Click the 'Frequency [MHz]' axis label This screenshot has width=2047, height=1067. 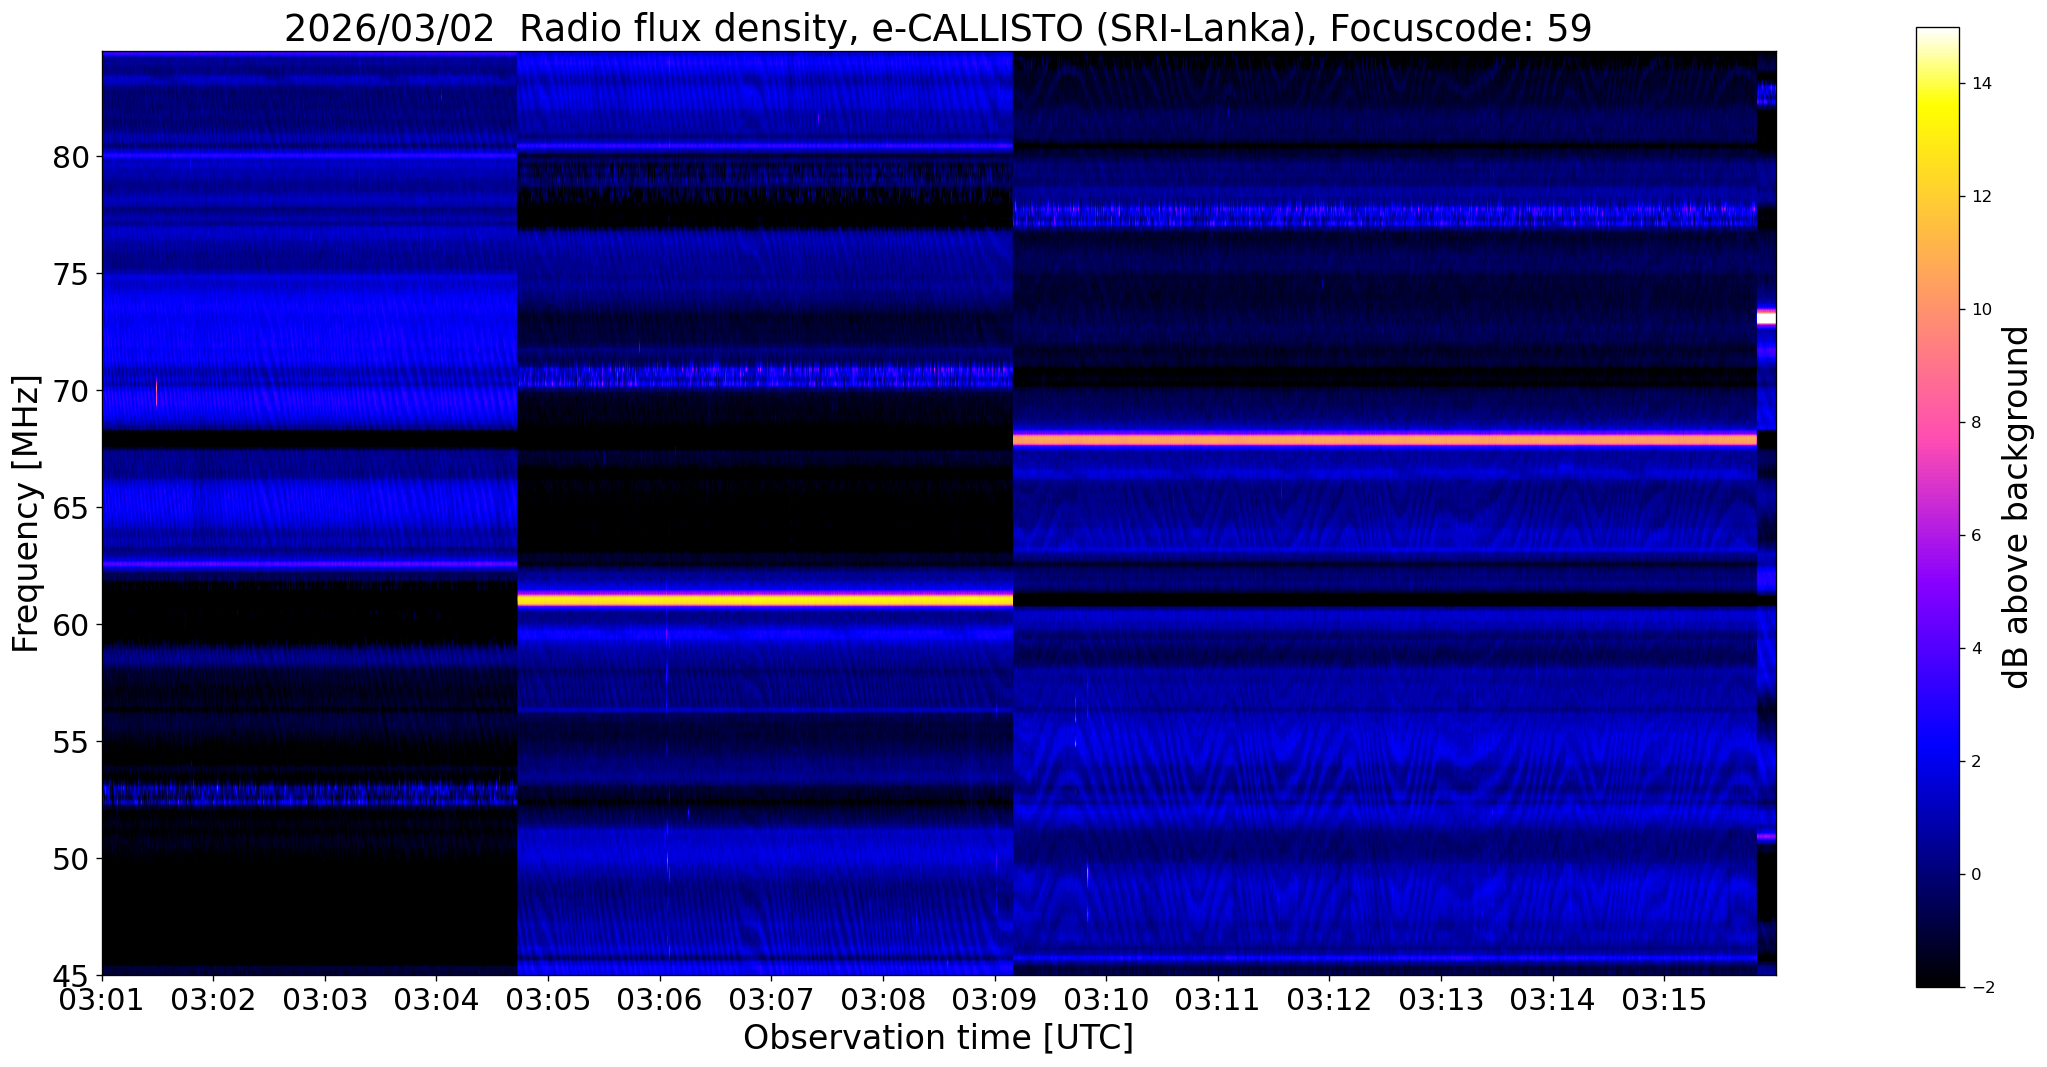26,514
